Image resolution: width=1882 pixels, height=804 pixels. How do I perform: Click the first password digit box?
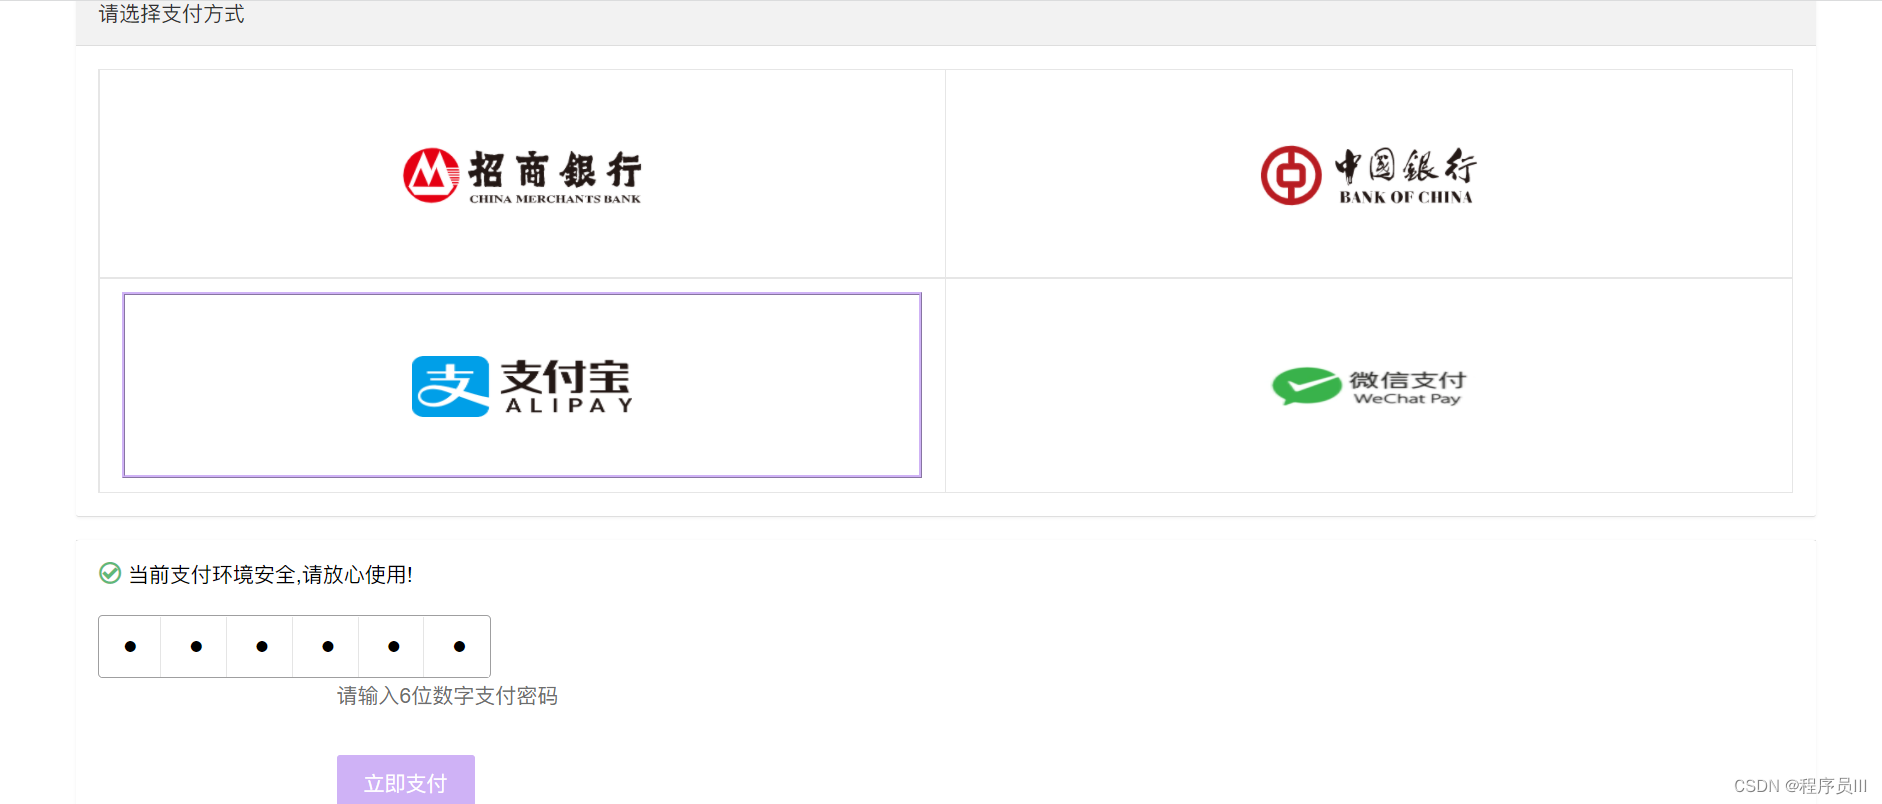(x=130, y=646)
